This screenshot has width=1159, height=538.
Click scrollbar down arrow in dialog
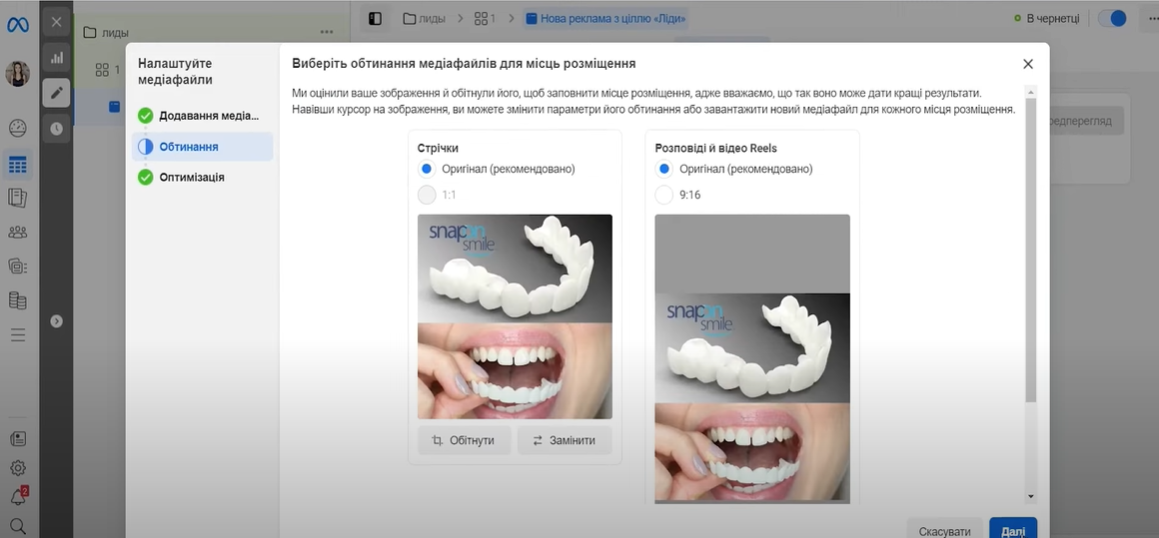click(x=1031, y=496)
